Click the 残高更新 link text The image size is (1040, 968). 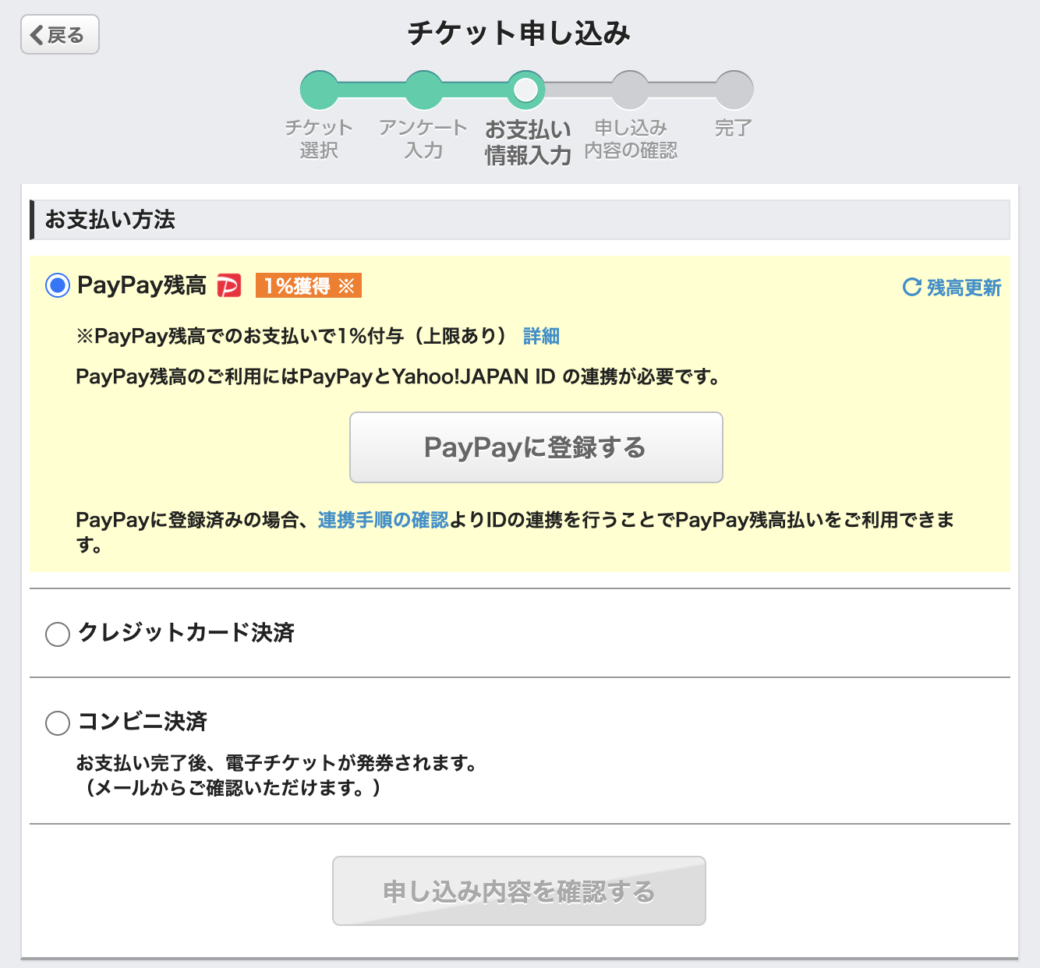pyautogui.click(x=964, y=287)
